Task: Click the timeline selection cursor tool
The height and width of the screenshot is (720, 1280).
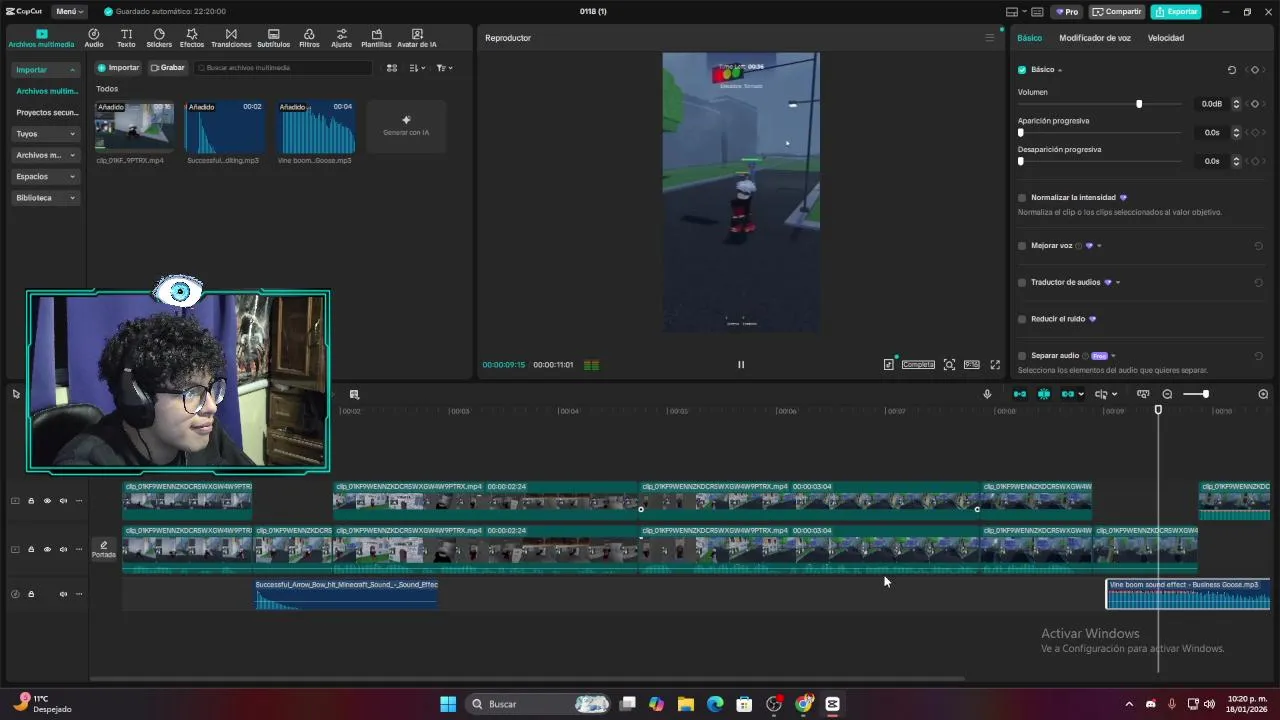Action: click(x=16, y=394)
